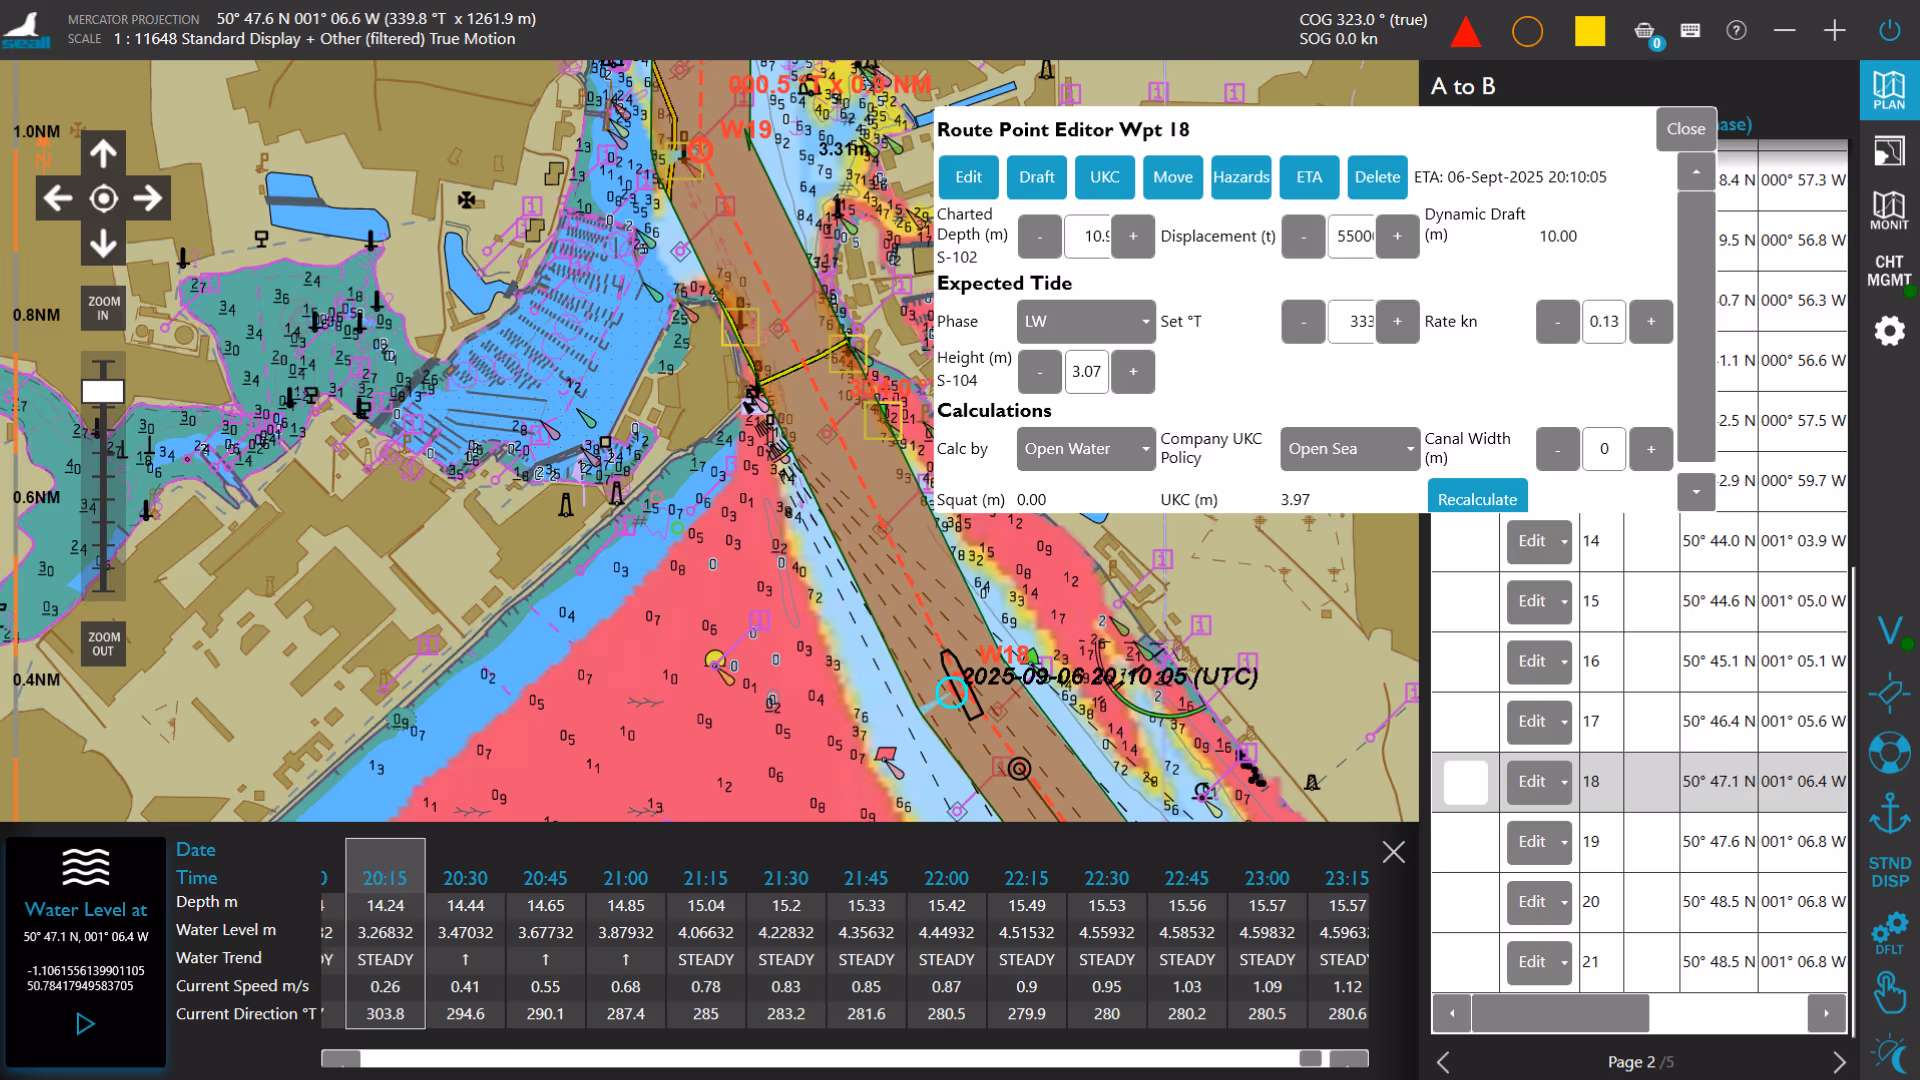Viewport: 1920px width, 1080px height.
Task: Select the Hazards tab in editor
Action: click(1240, 177)
